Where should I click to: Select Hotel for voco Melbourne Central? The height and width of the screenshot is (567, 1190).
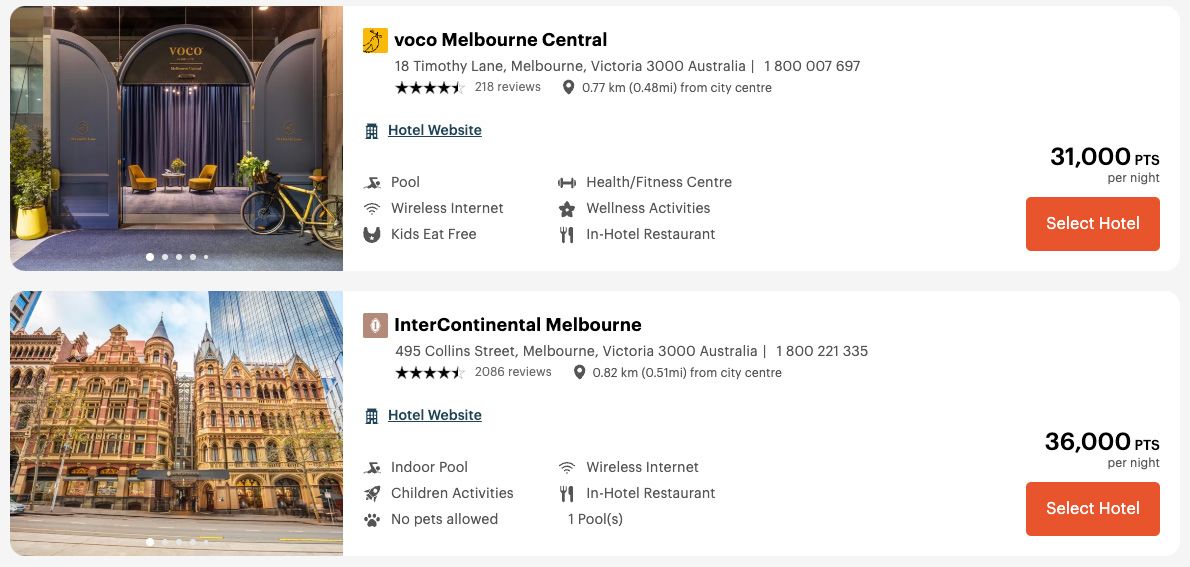coord(1092,223)
